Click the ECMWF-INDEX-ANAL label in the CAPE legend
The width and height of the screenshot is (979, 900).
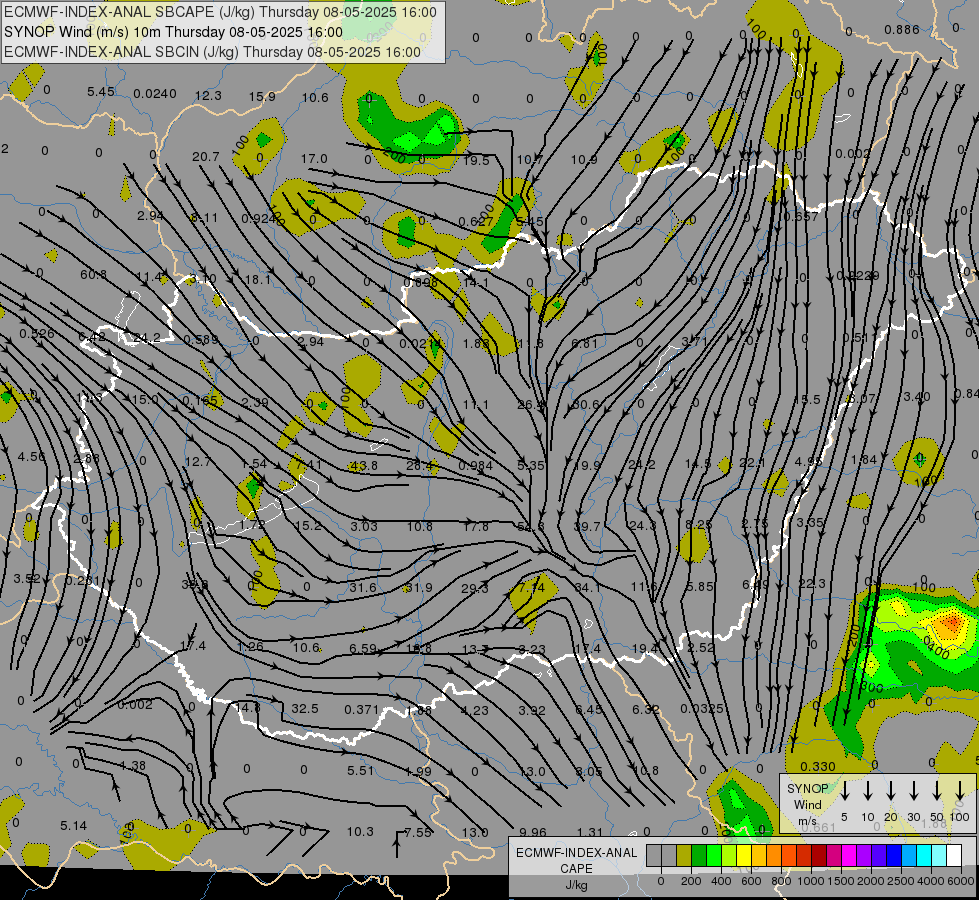pyautogui.click(x=576, y=853)
